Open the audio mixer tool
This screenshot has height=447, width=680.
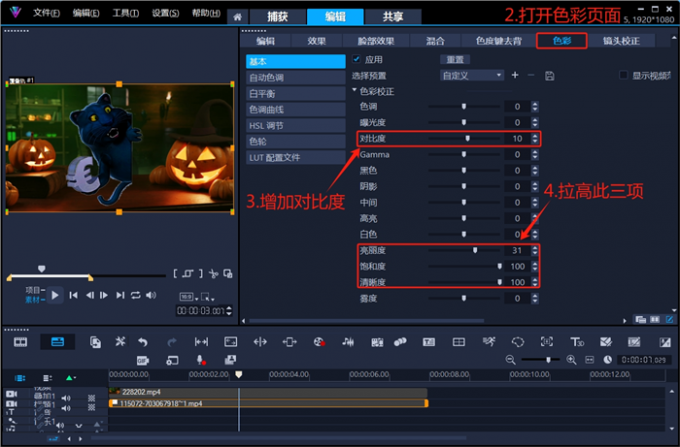point(348,342)
